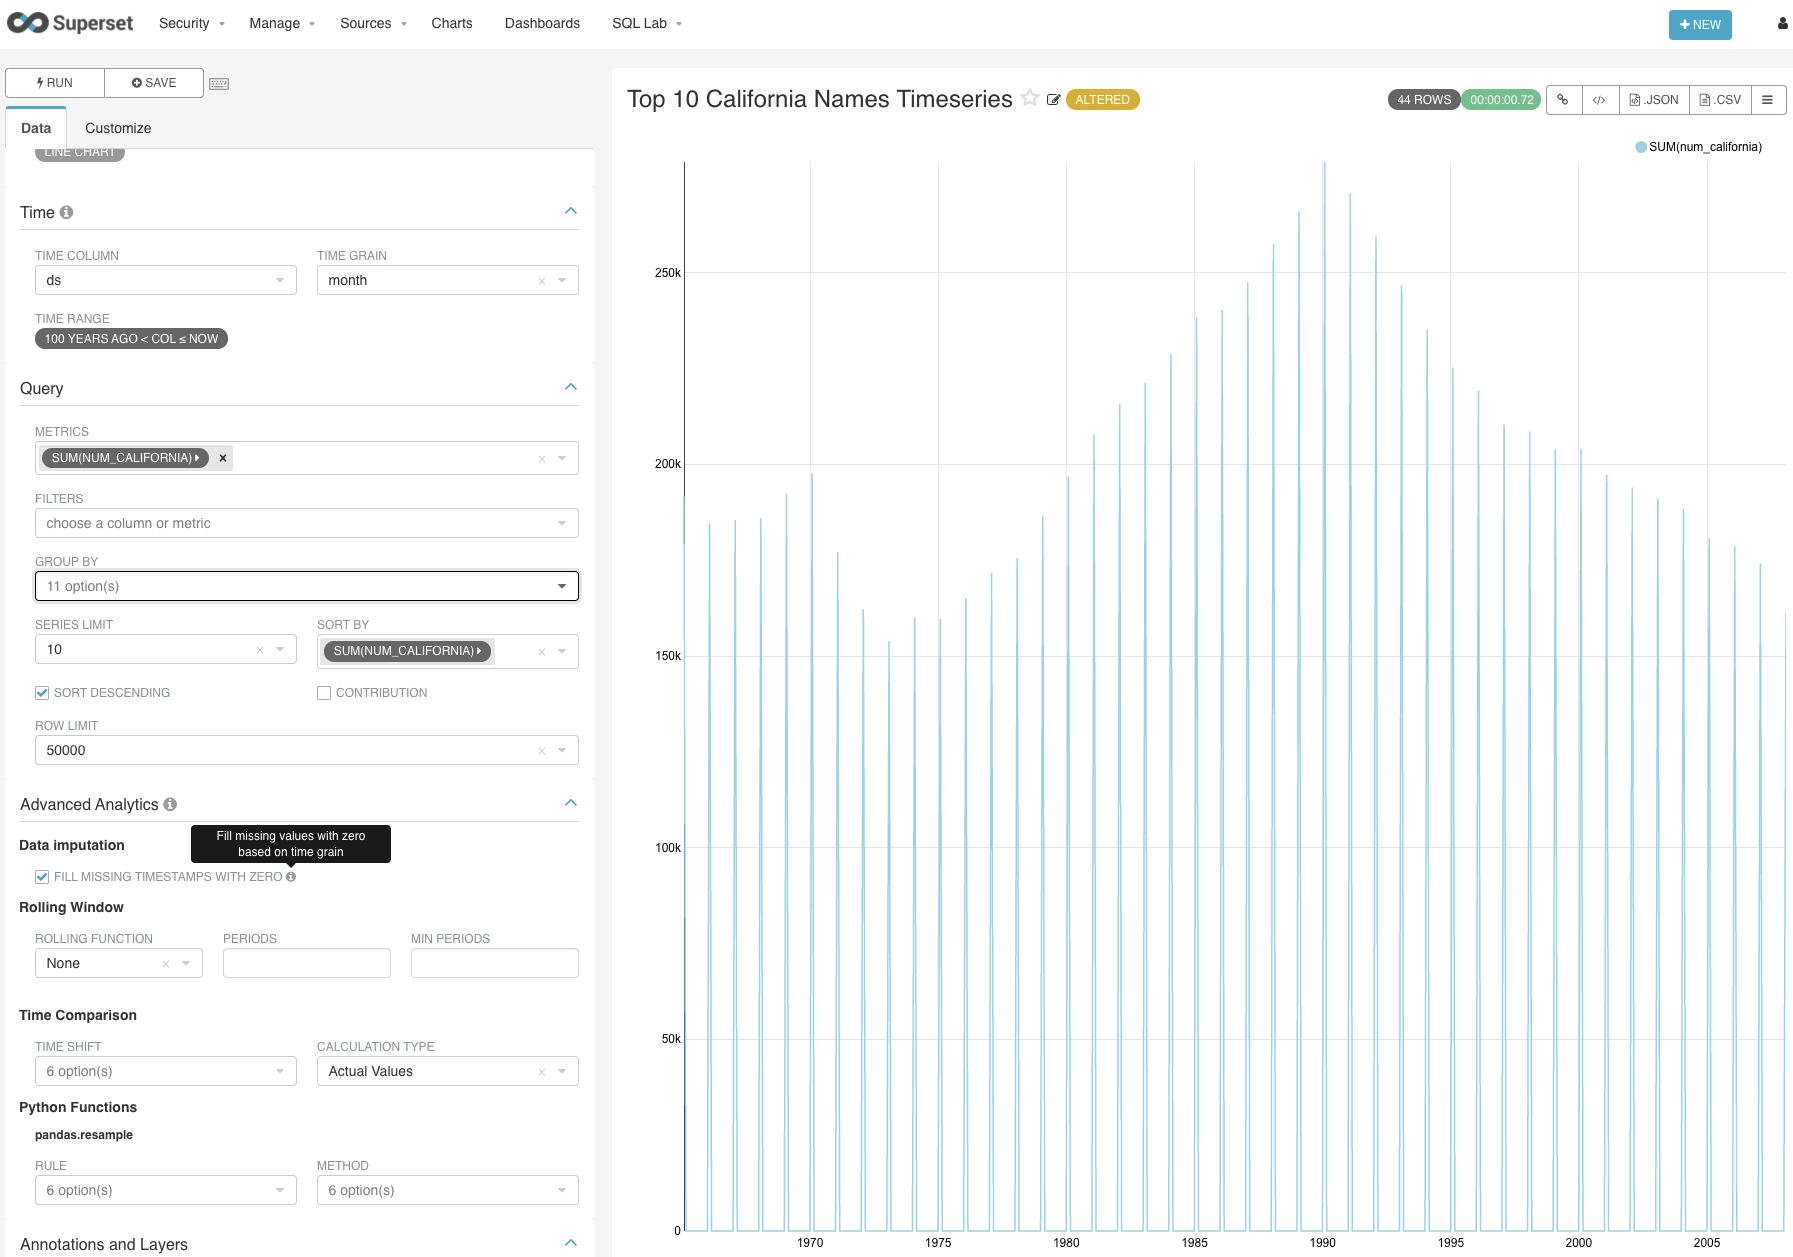1793x1257 pixels.
Task: Click the Superset logo
Action: coord(70,23)
